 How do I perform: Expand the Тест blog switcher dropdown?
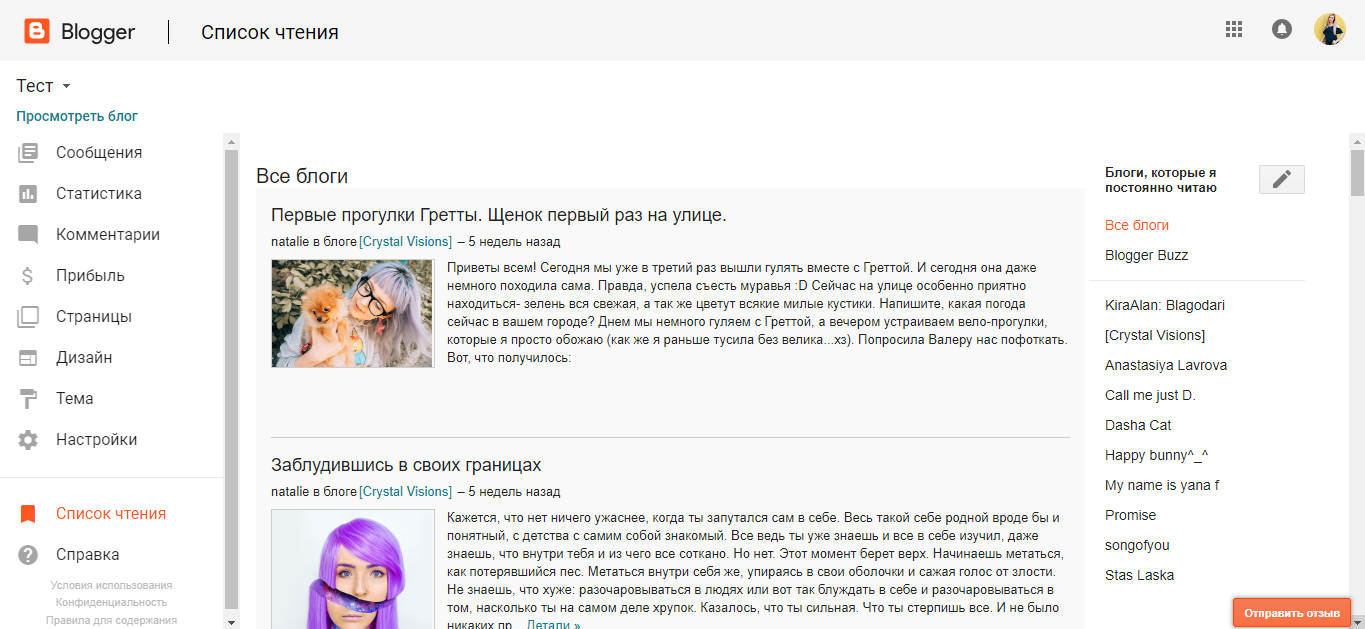tap(42, 86)
